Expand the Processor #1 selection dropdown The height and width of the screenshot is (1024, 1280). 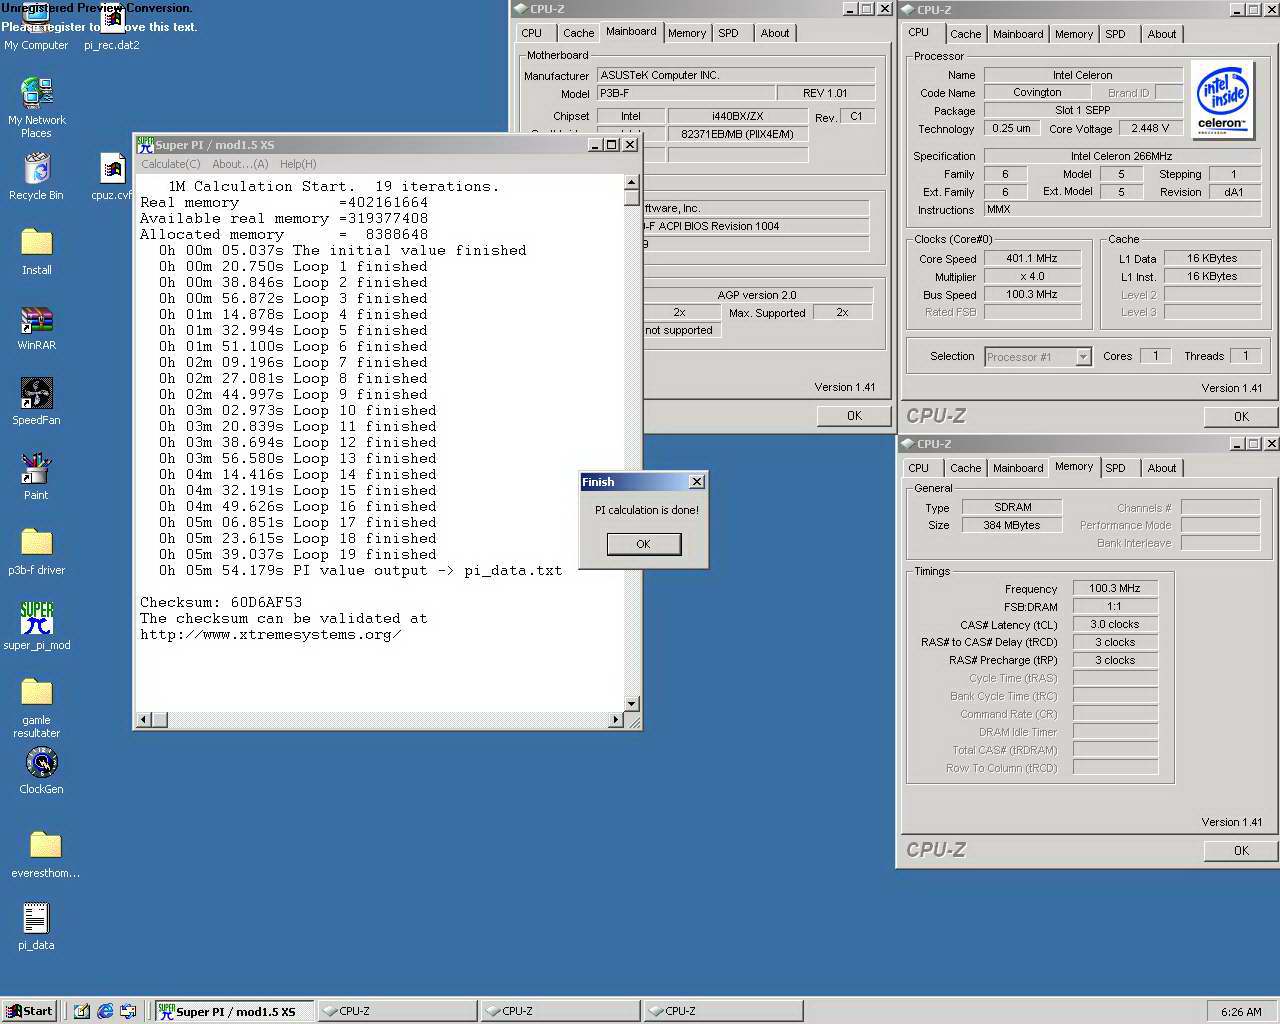tap(1083, 357)
